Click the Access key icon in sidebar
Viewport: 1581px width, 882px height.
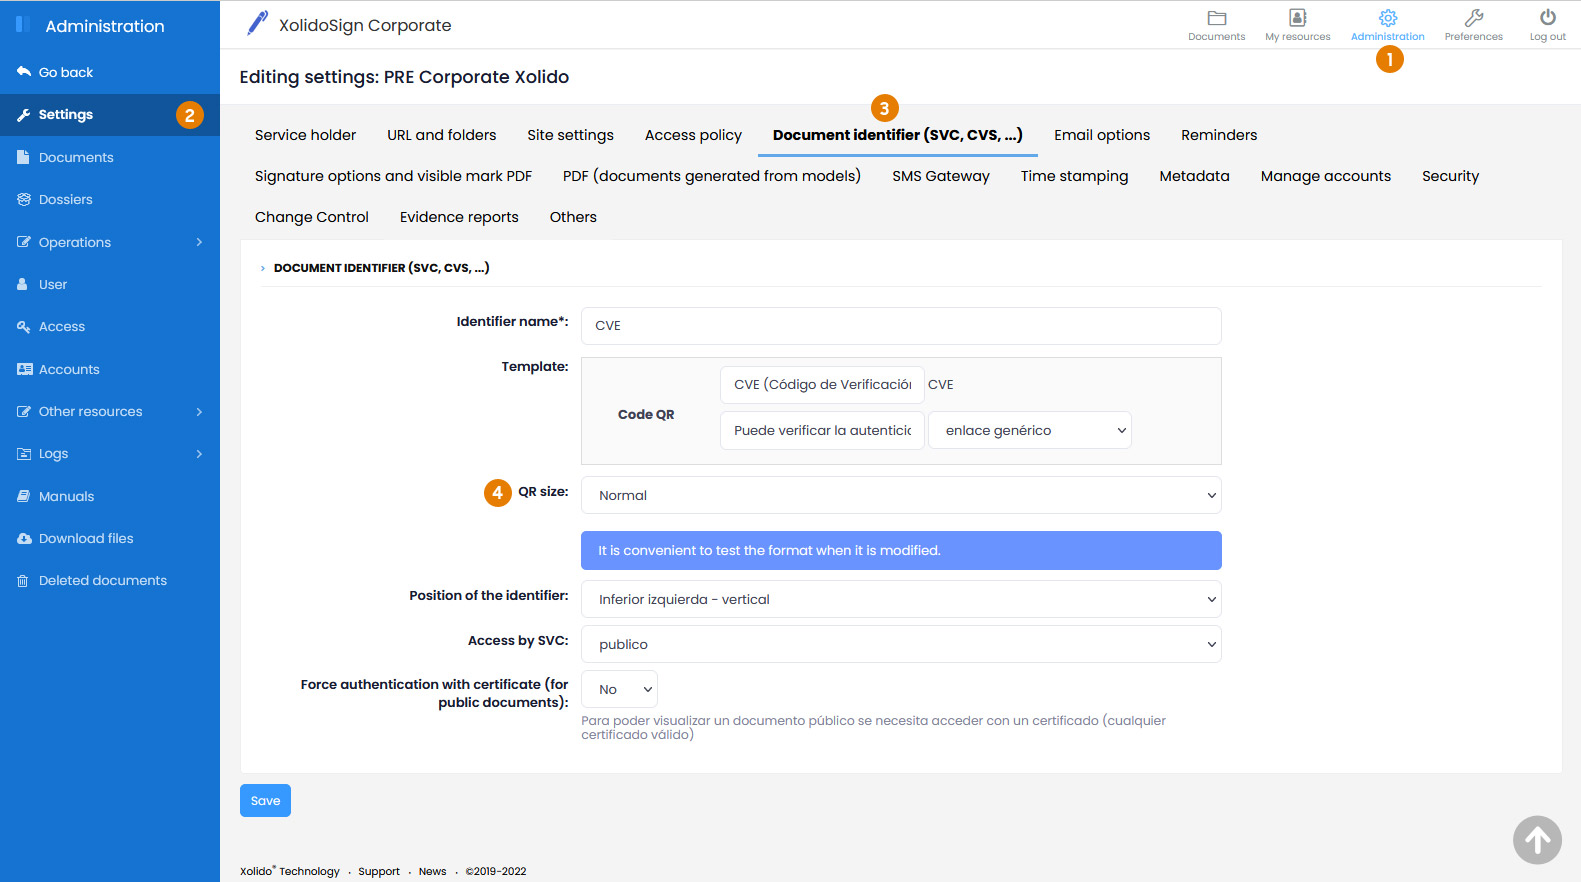pyautogui.click(x=24, y=327)
